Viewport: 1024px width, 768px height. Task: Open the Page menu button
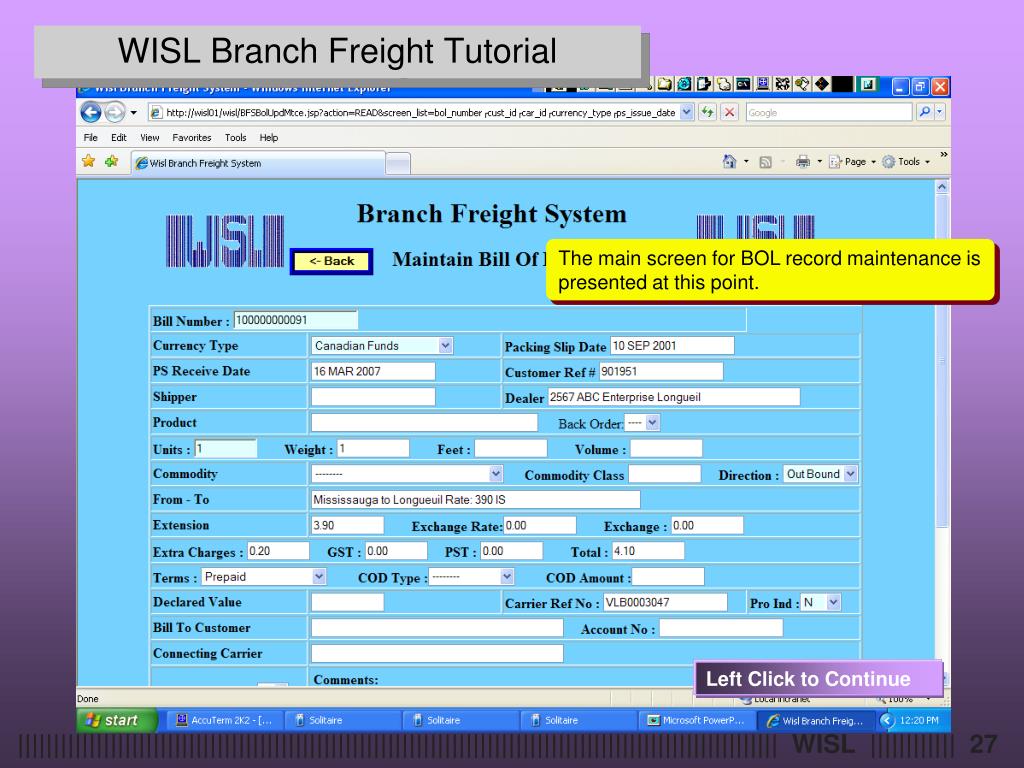tap(852, 161)
